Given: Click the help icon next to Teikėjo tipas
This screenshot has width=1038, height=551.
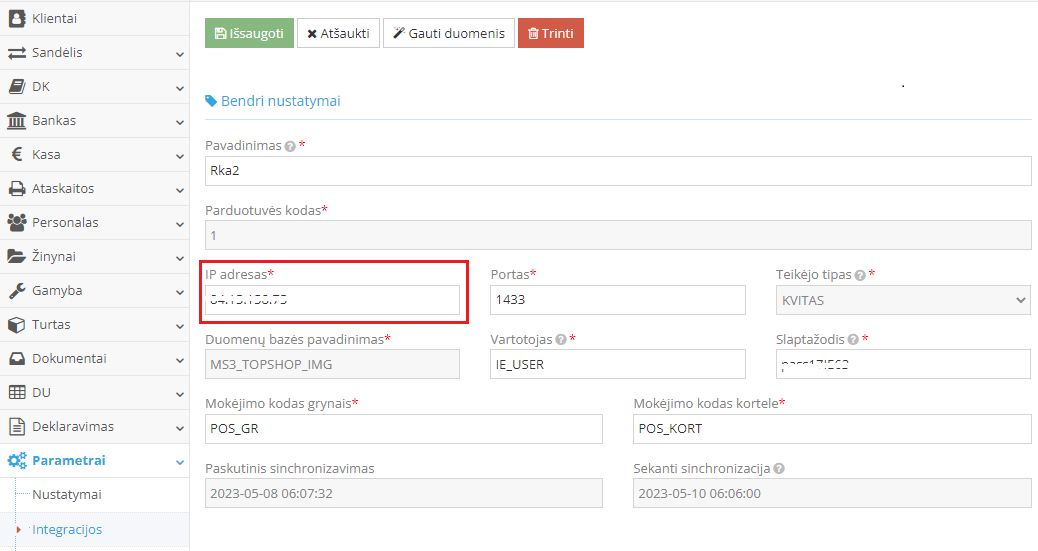Looking at the screenshot, I should (860, 276).
